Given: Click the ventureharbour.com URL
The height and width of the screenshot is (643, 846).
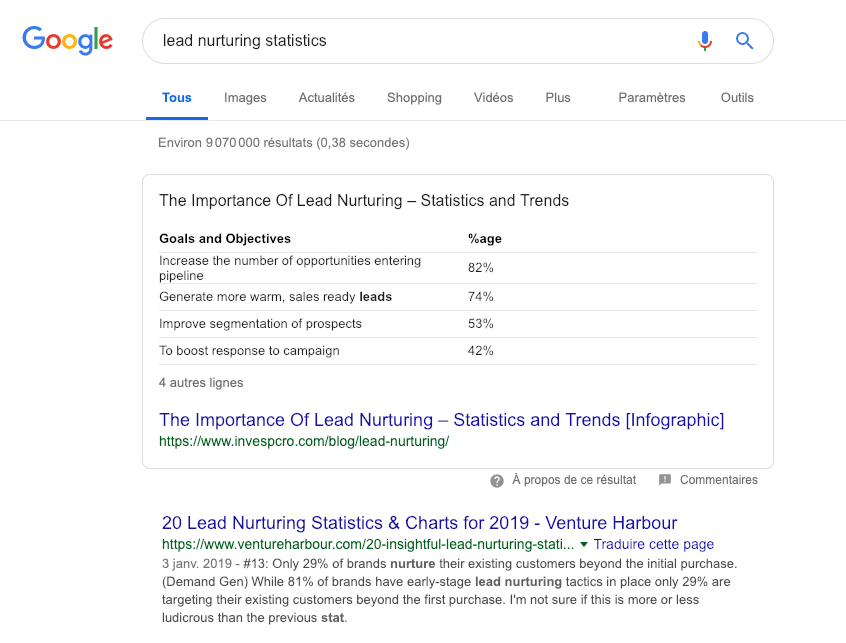Looking at the screenshot, I should click(368, 544).
